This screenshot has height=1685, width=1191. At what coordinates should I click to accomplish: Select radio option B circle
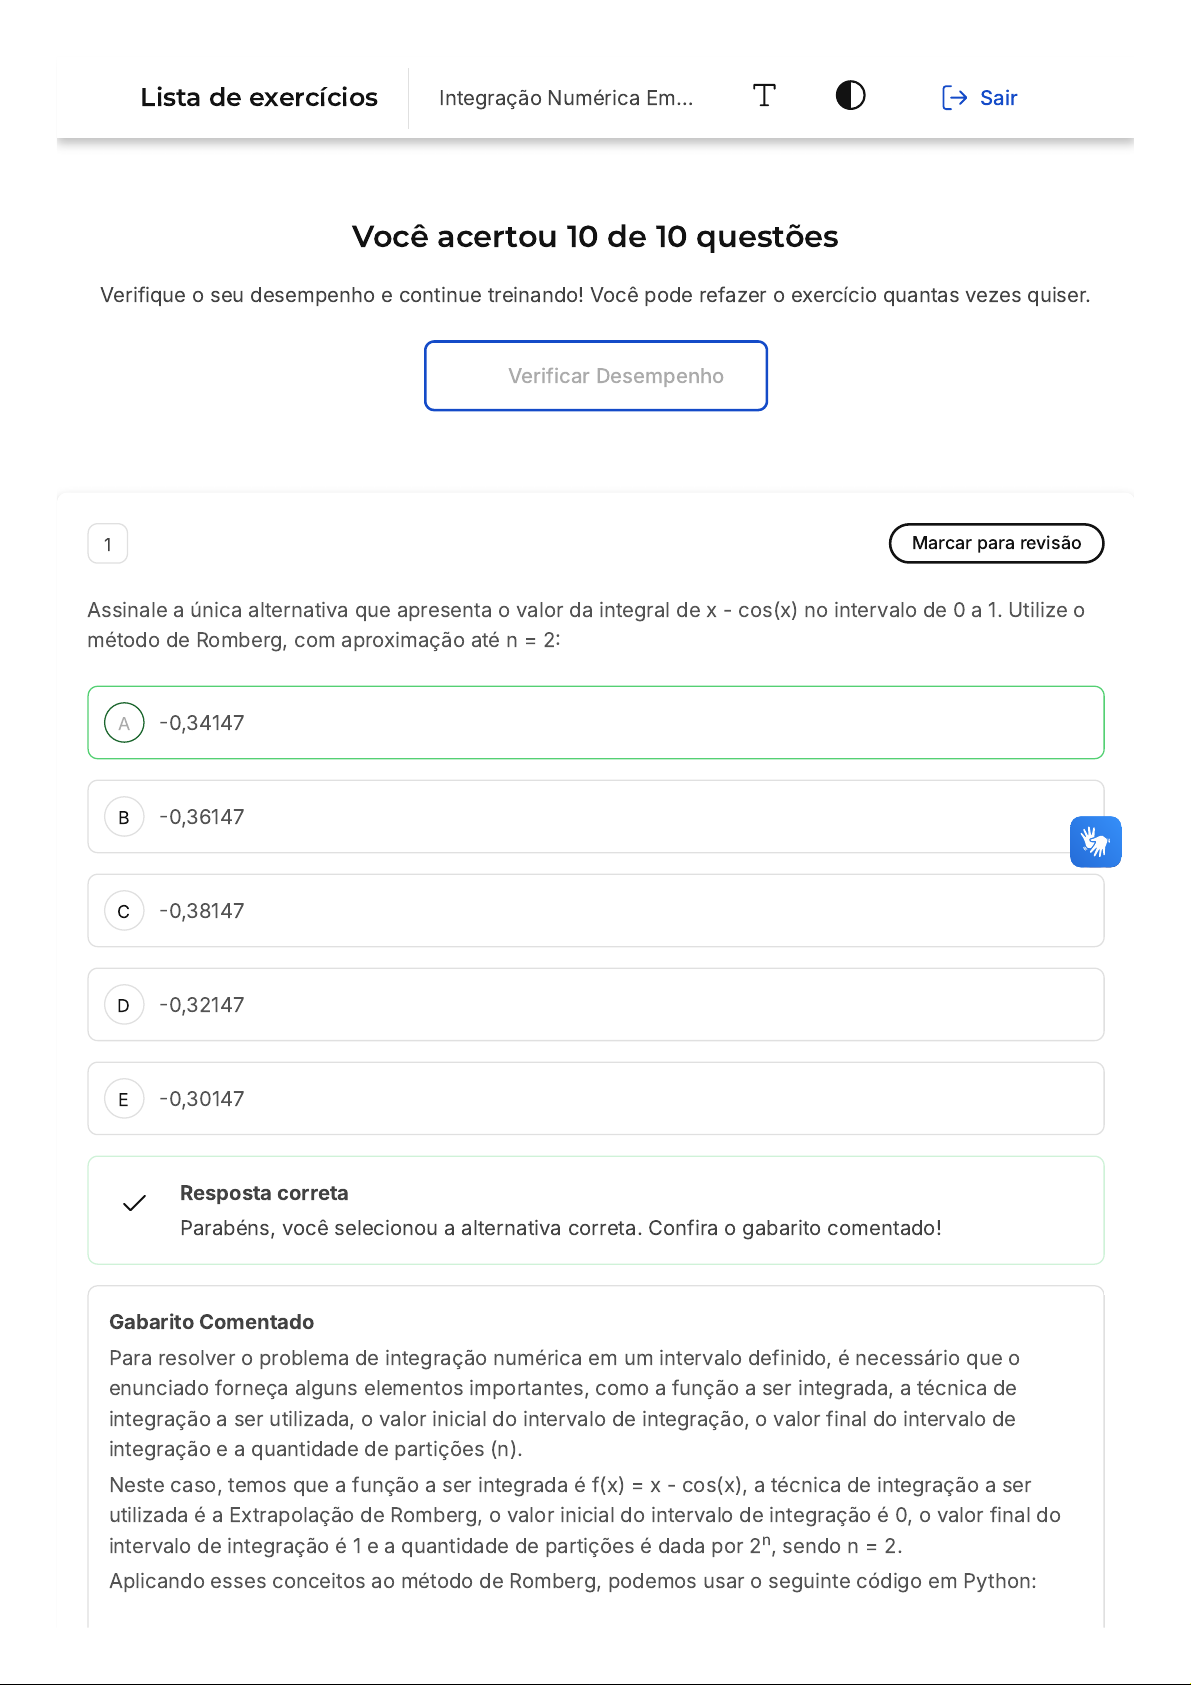(124, 817)
